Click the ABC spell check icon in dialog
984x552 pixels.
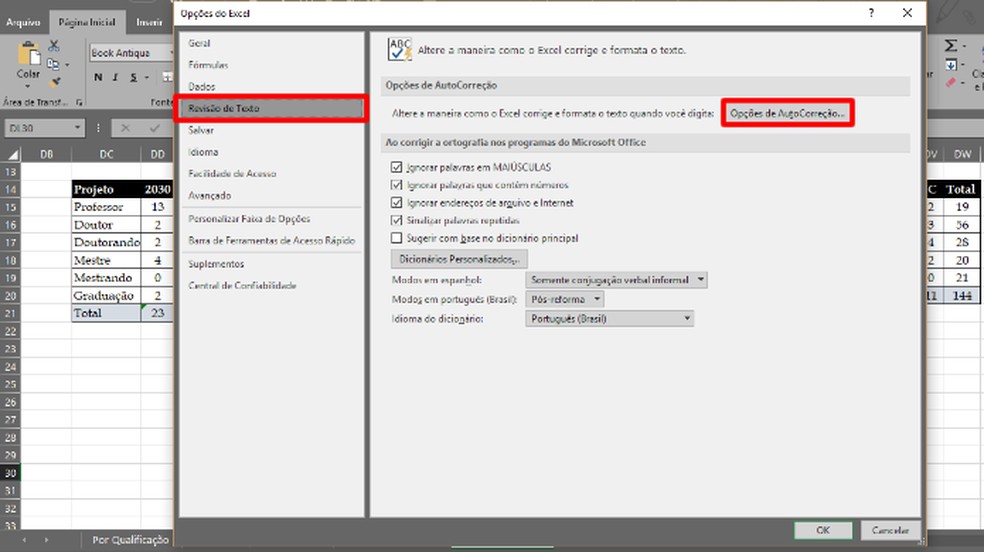tap(399, 50)
